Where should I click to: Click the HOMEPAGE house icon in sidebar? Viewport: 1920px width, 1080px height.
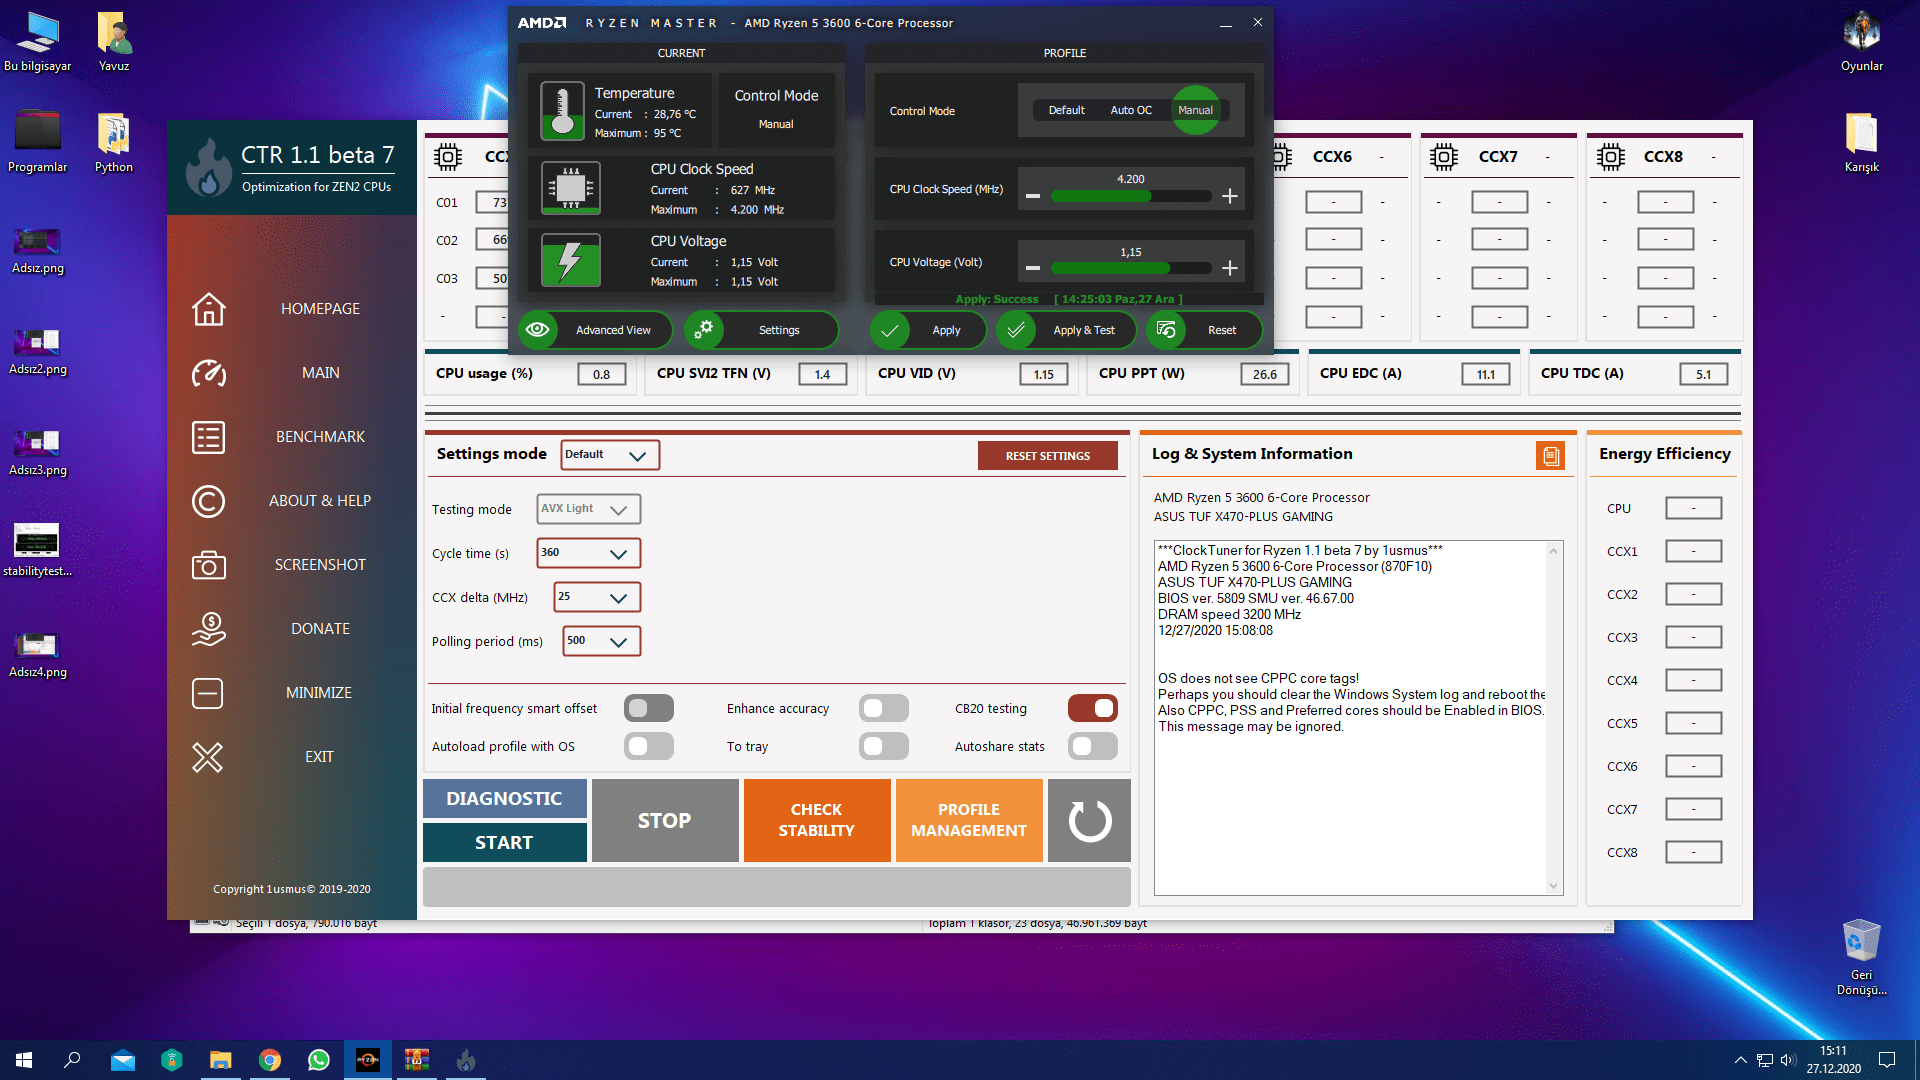point(208,309)
